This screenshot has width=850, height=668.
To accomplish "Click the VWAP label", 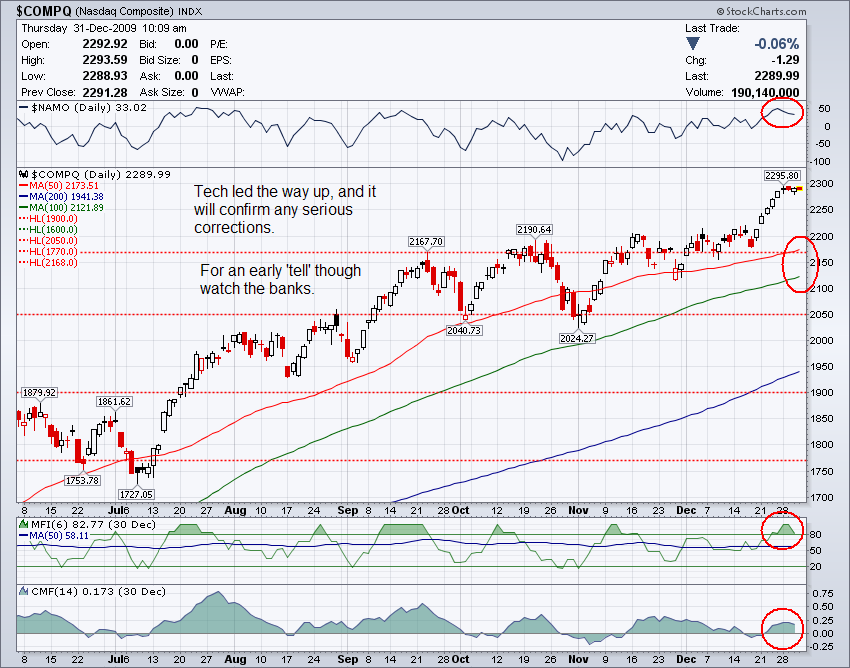I will click(x=227, y=92).
